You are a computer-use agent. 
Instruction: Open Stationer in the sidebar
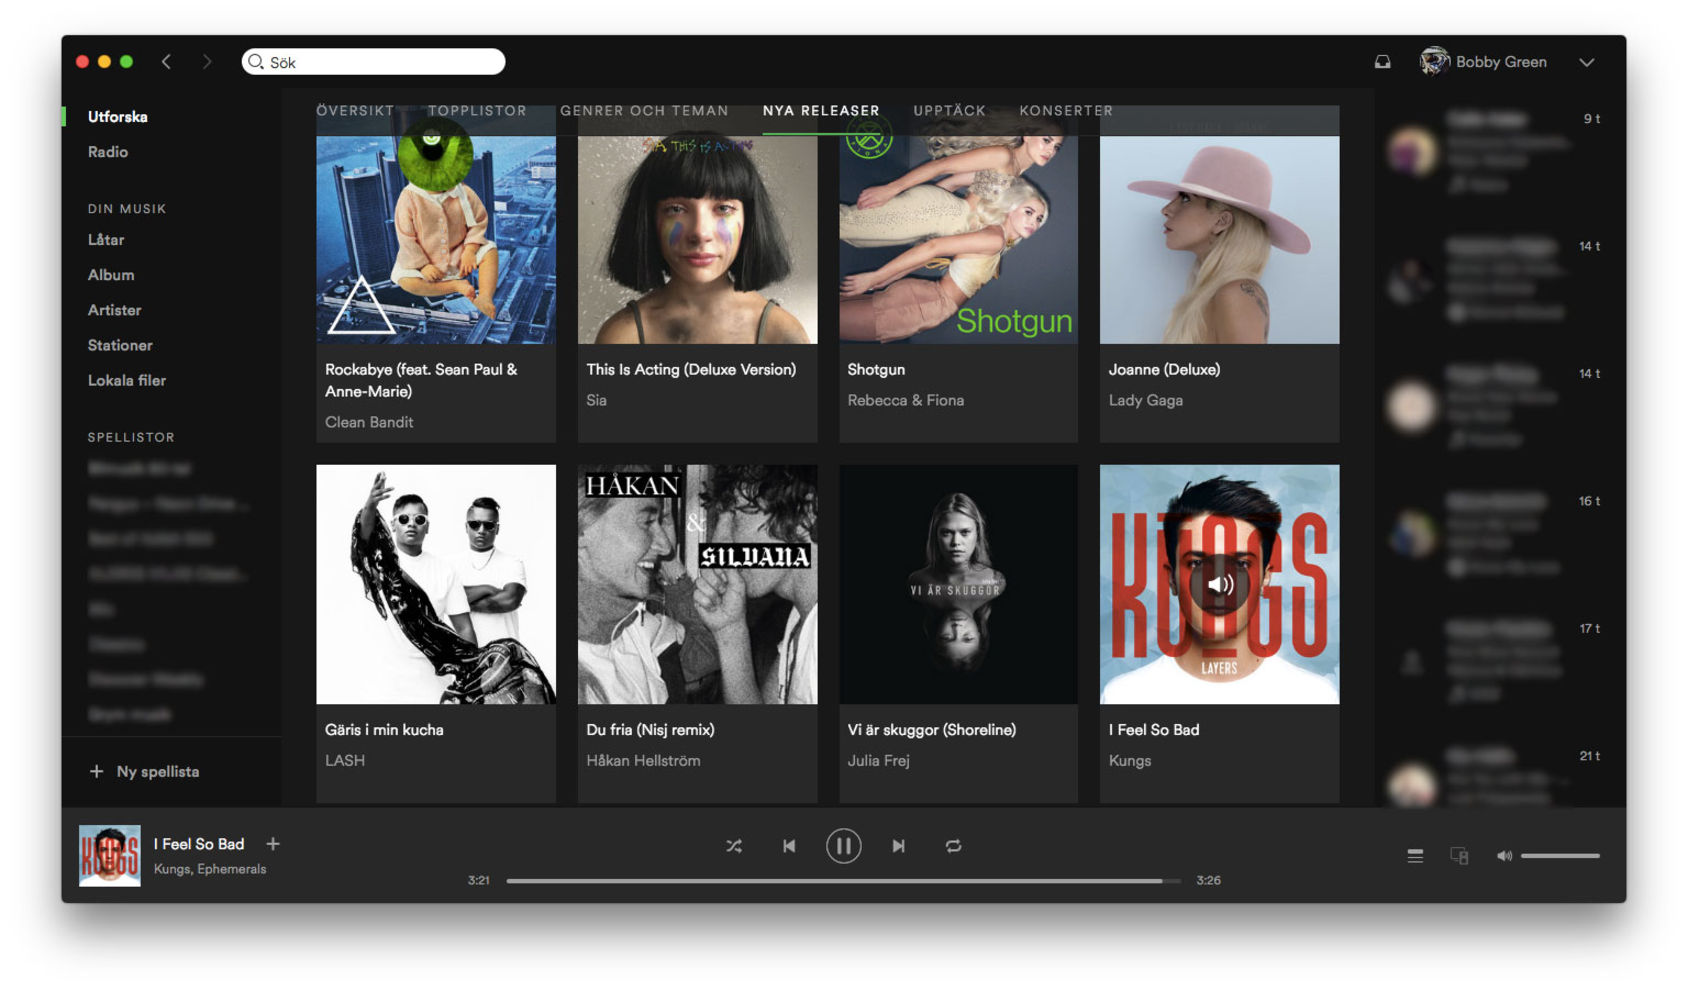pyautogui.click(x=120, y=345)
